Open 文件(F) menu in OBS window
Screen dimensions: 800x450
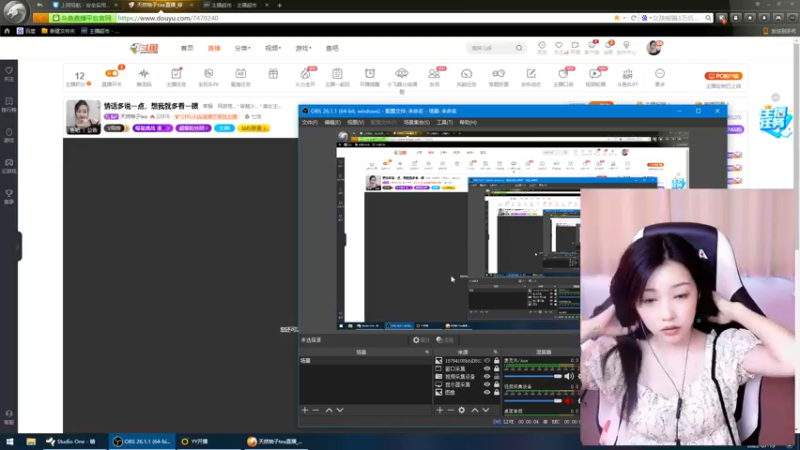(309, 122)
